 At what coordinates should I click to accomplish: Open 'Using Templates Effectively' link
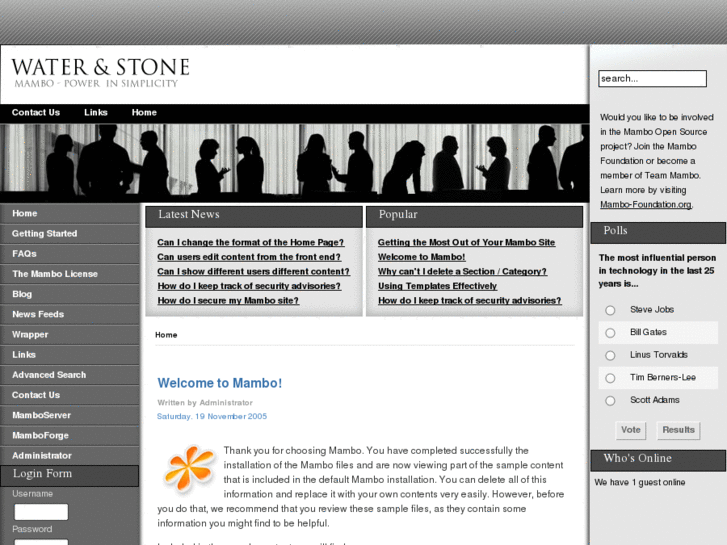pos(437,286)
